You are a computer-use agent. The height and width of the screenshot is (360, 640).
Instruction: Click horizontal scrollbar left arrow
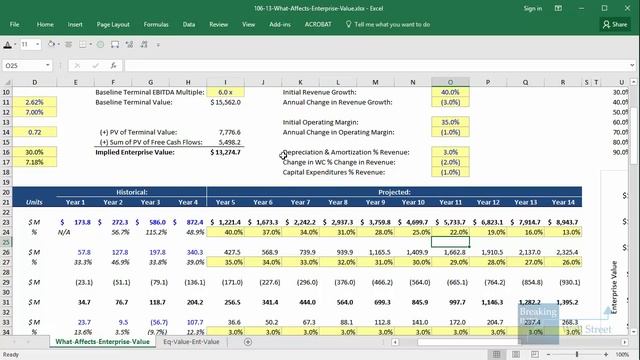click(x=395, y=342)
